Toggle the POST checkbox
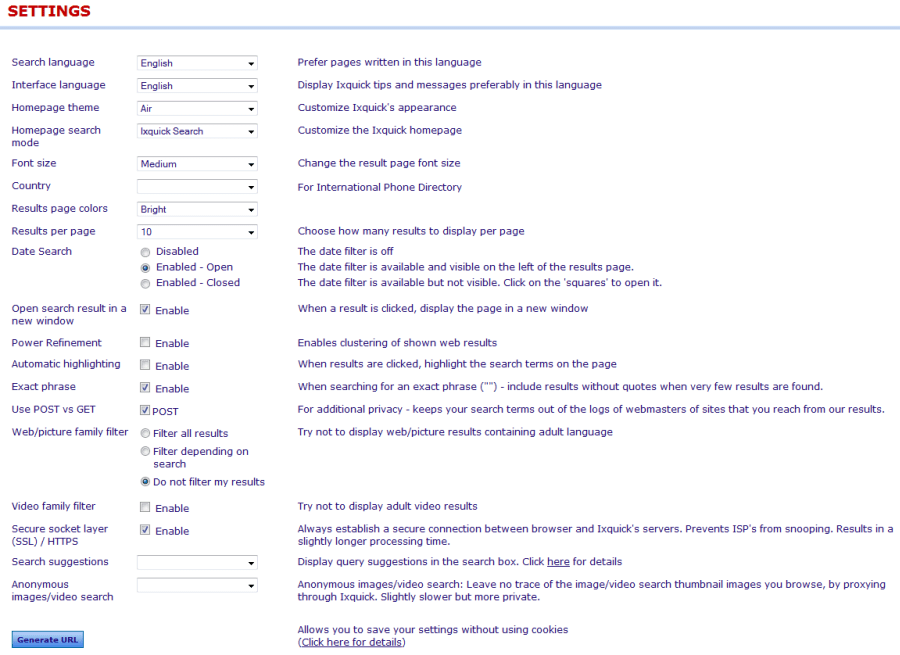Image resolution: width=900 pixels, height=655 pixels. pos(145,410)
